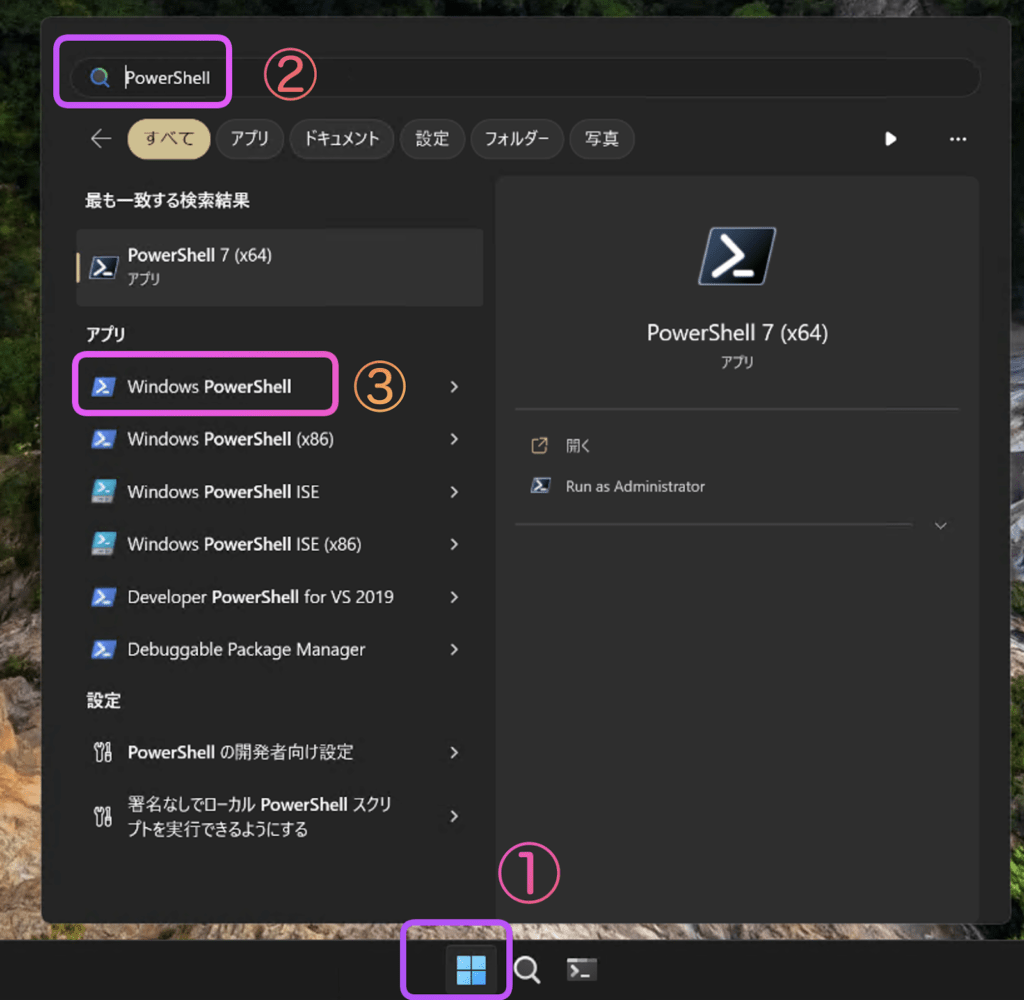Switch to the ドキュメント filter tab
The width and height of the screenshot is (1024, 1000).
click(341, 139)
